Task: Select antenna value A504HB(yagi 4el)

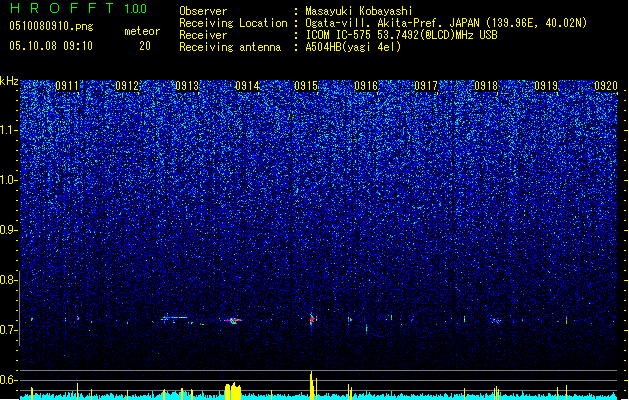Action: tap(353, 47)
